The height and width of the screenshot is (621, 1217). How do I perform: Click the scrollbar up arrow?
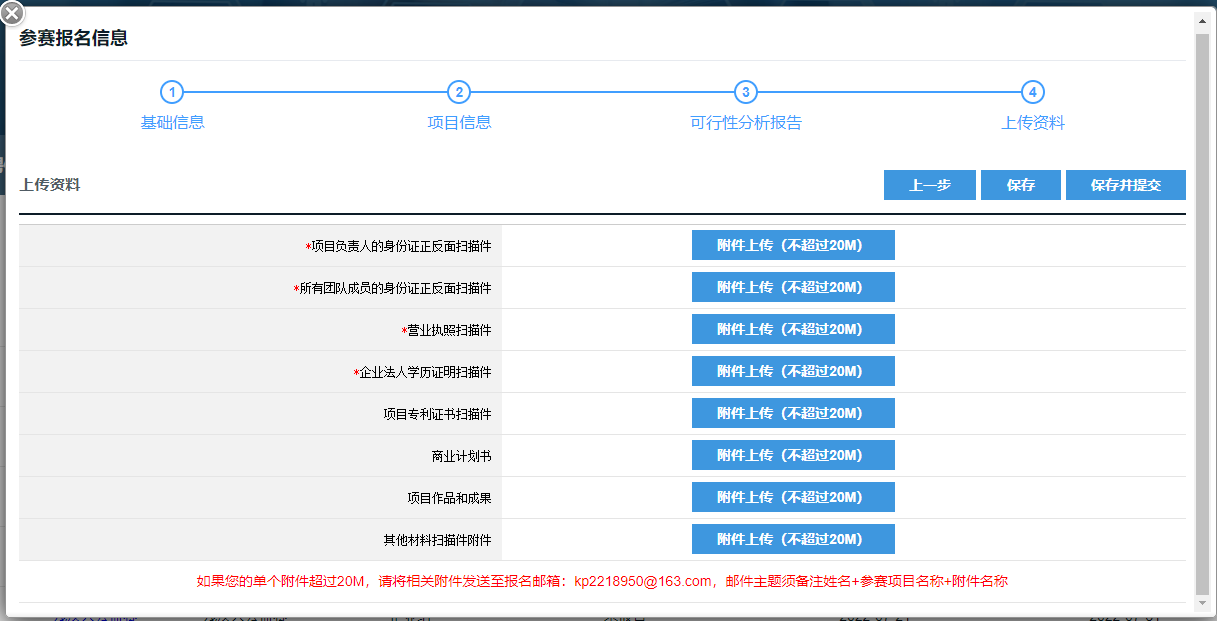pos(1202,20)
